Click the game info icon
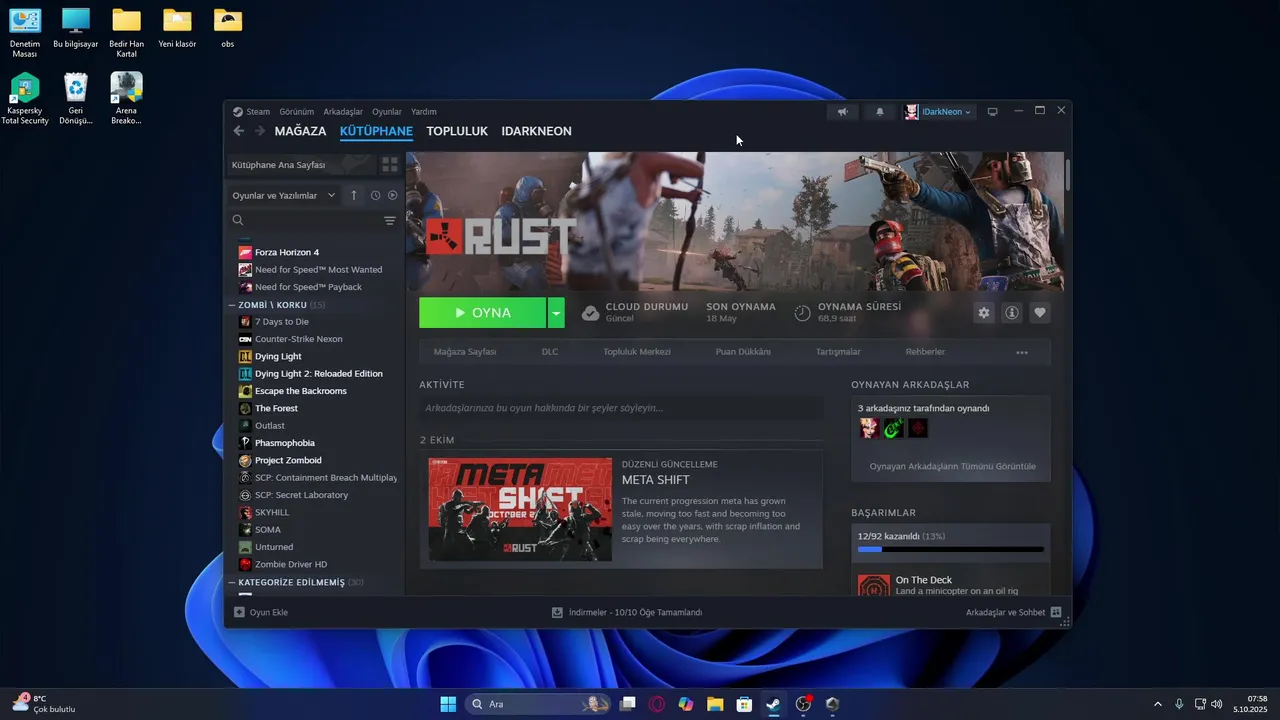The image size is (1280, 720). pos(1012,313)
